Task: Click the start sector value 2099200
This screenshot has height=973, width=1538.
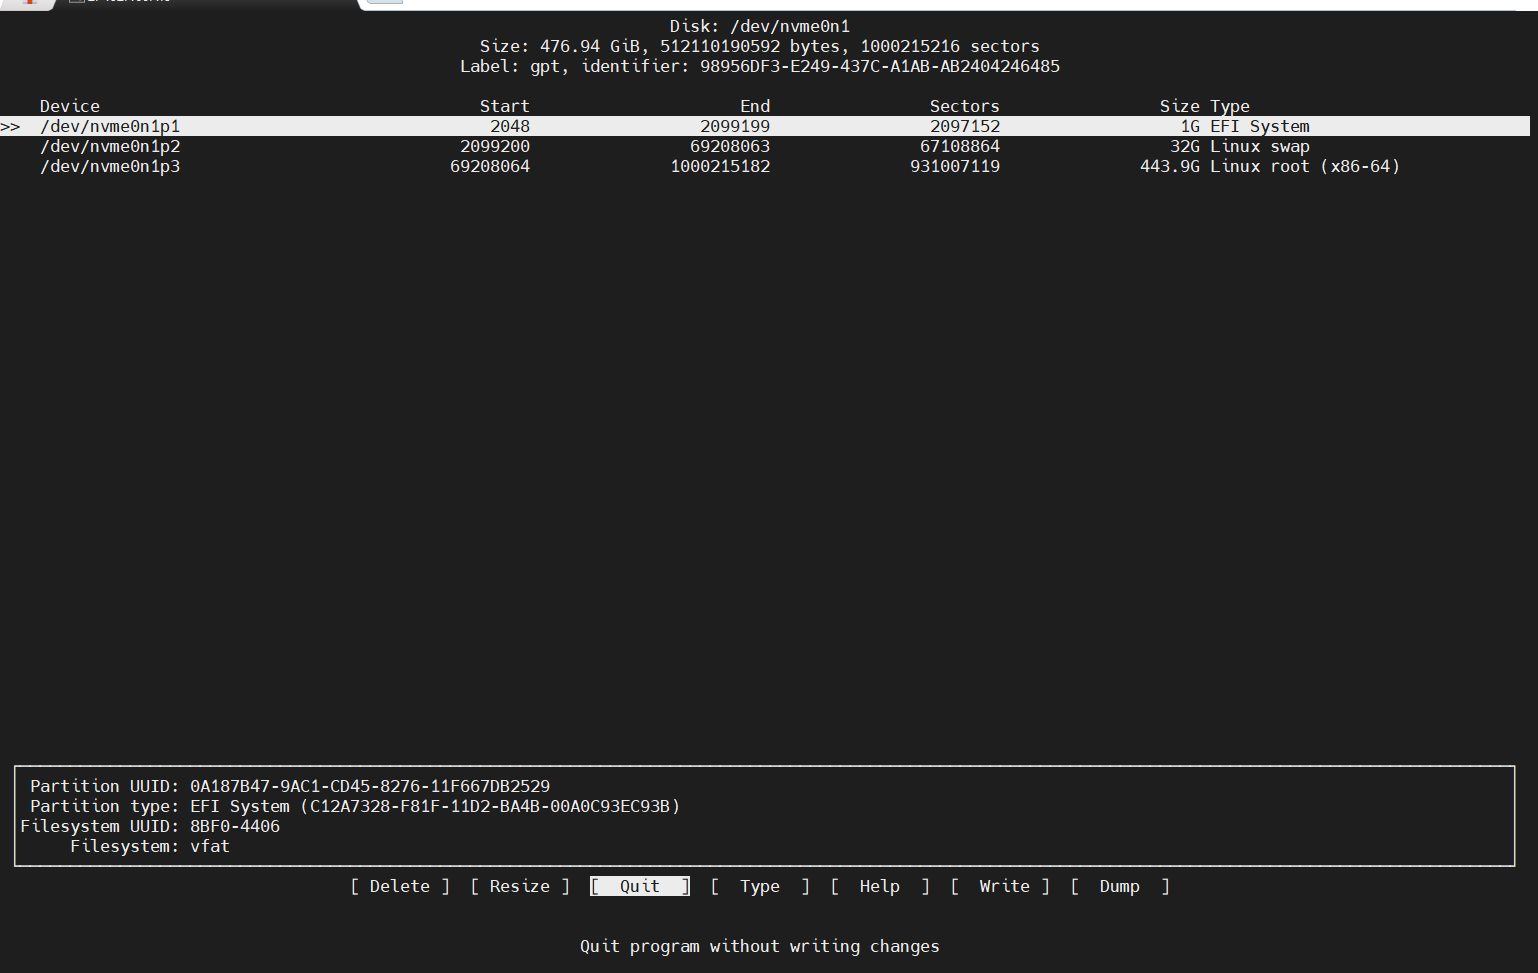Action: pyautogui.click(x=495, y=146)
